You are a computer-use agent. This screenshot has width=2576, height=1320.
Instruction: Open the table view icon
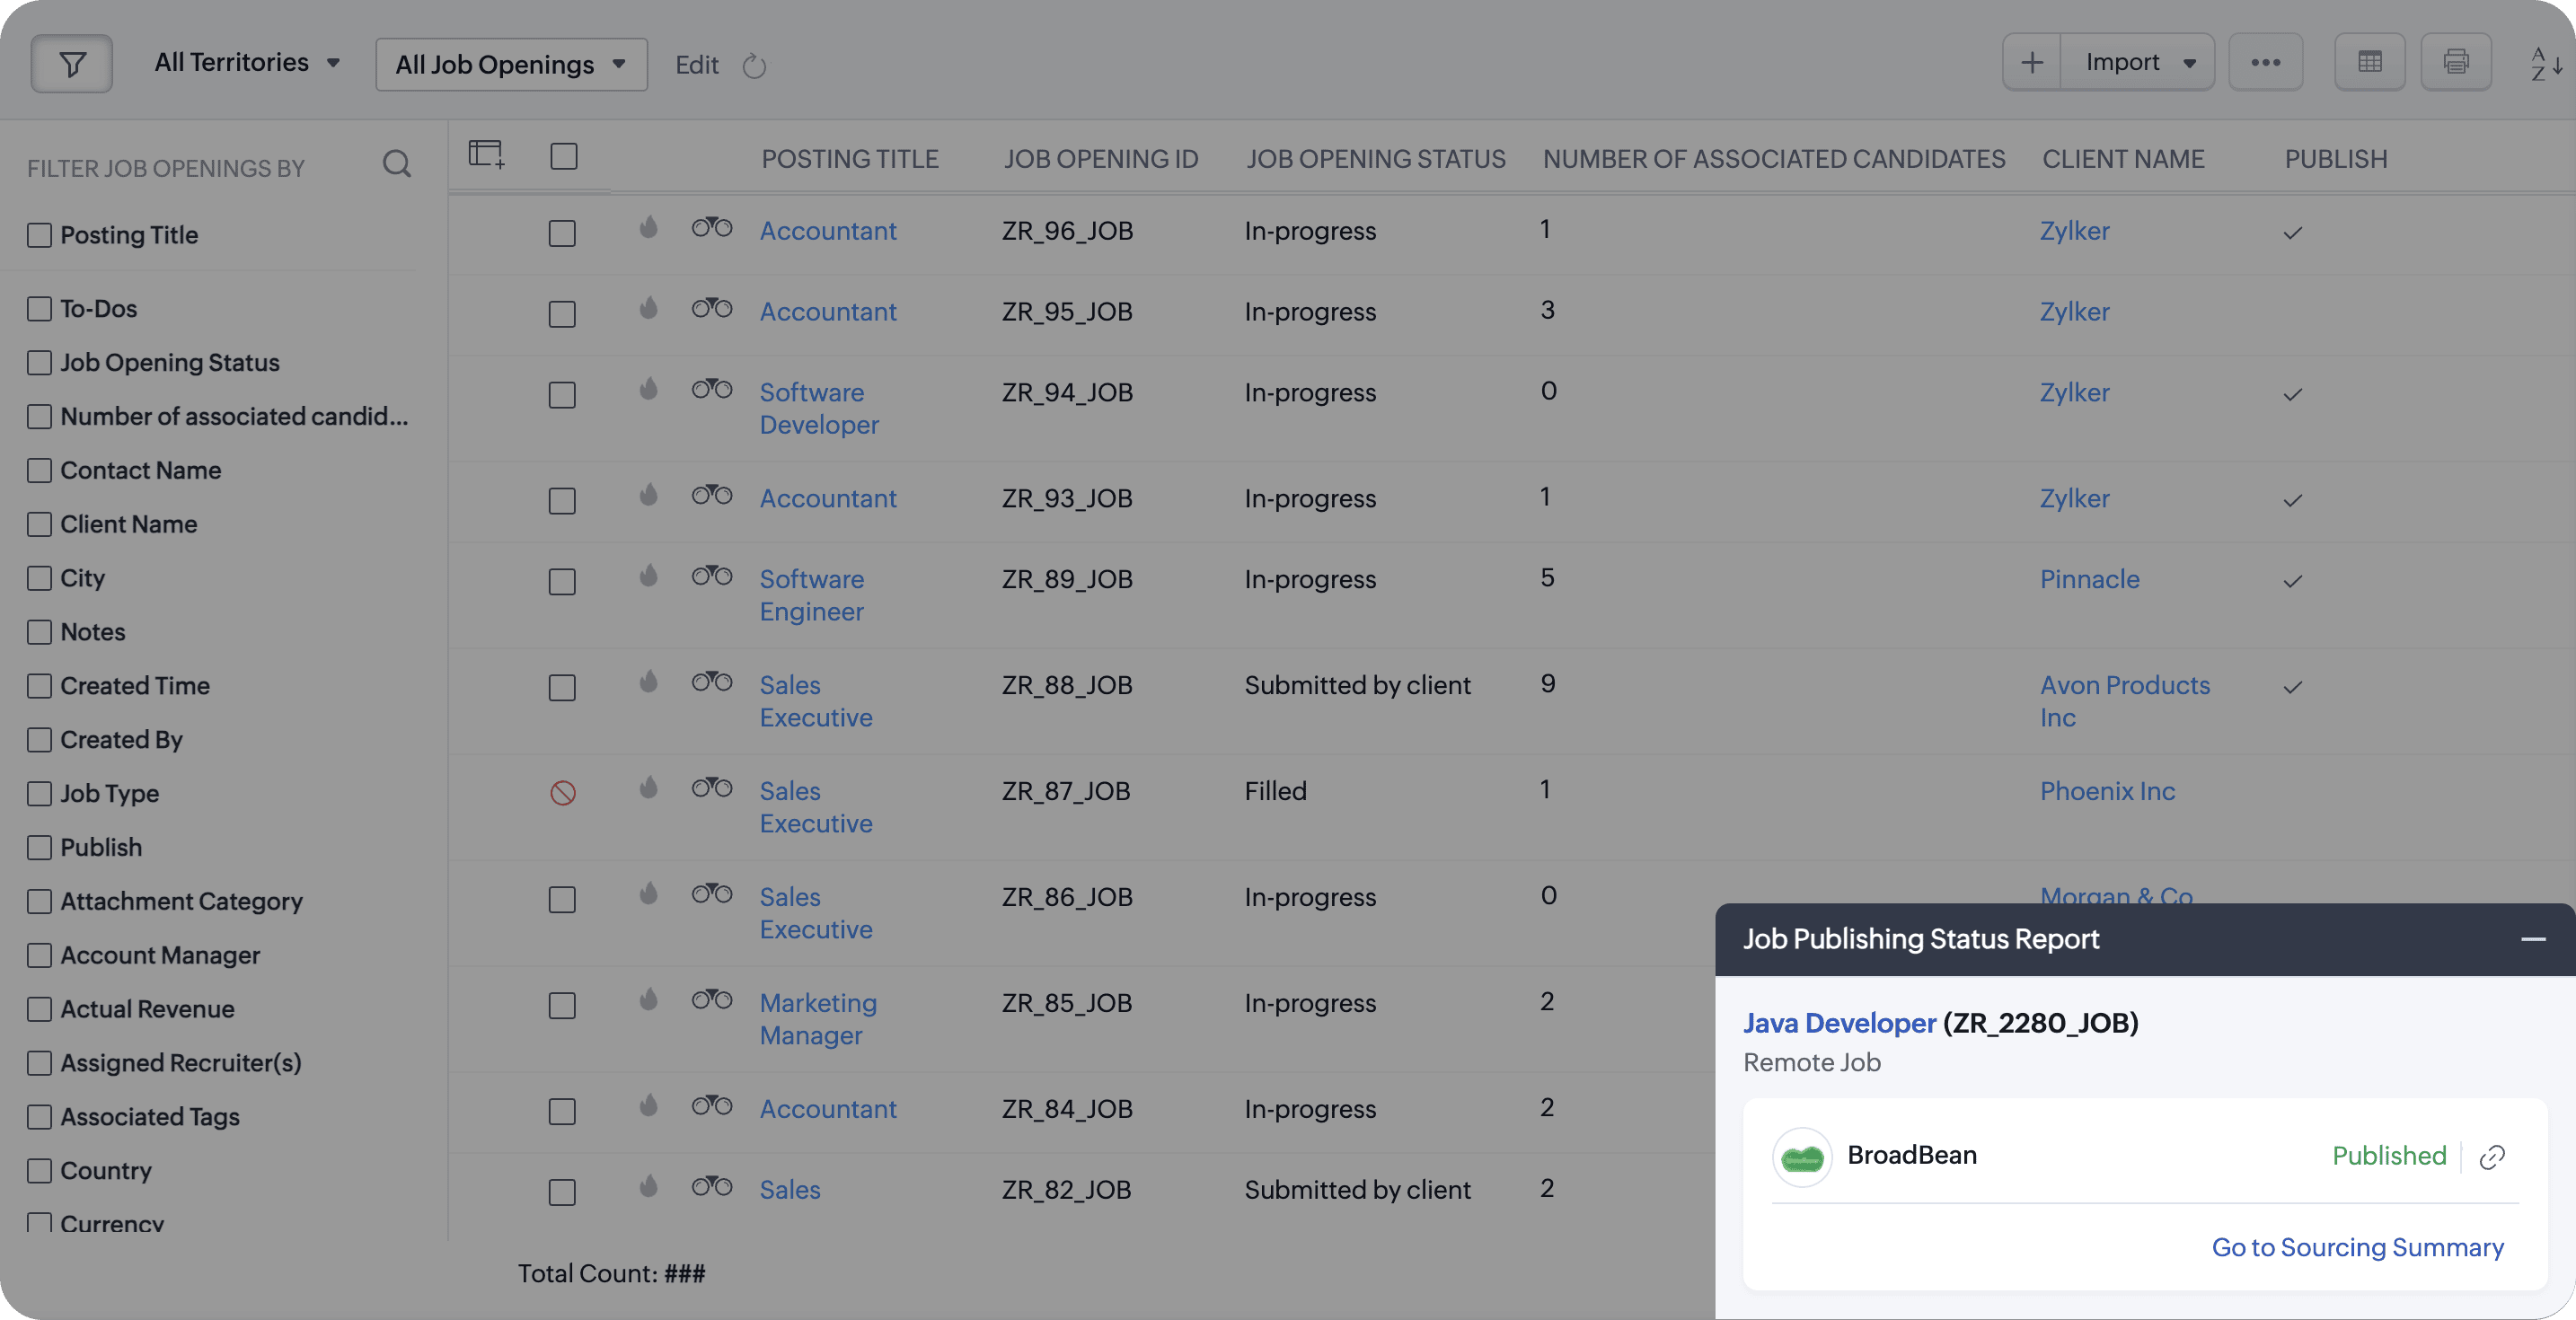[x=2369, y=62]
